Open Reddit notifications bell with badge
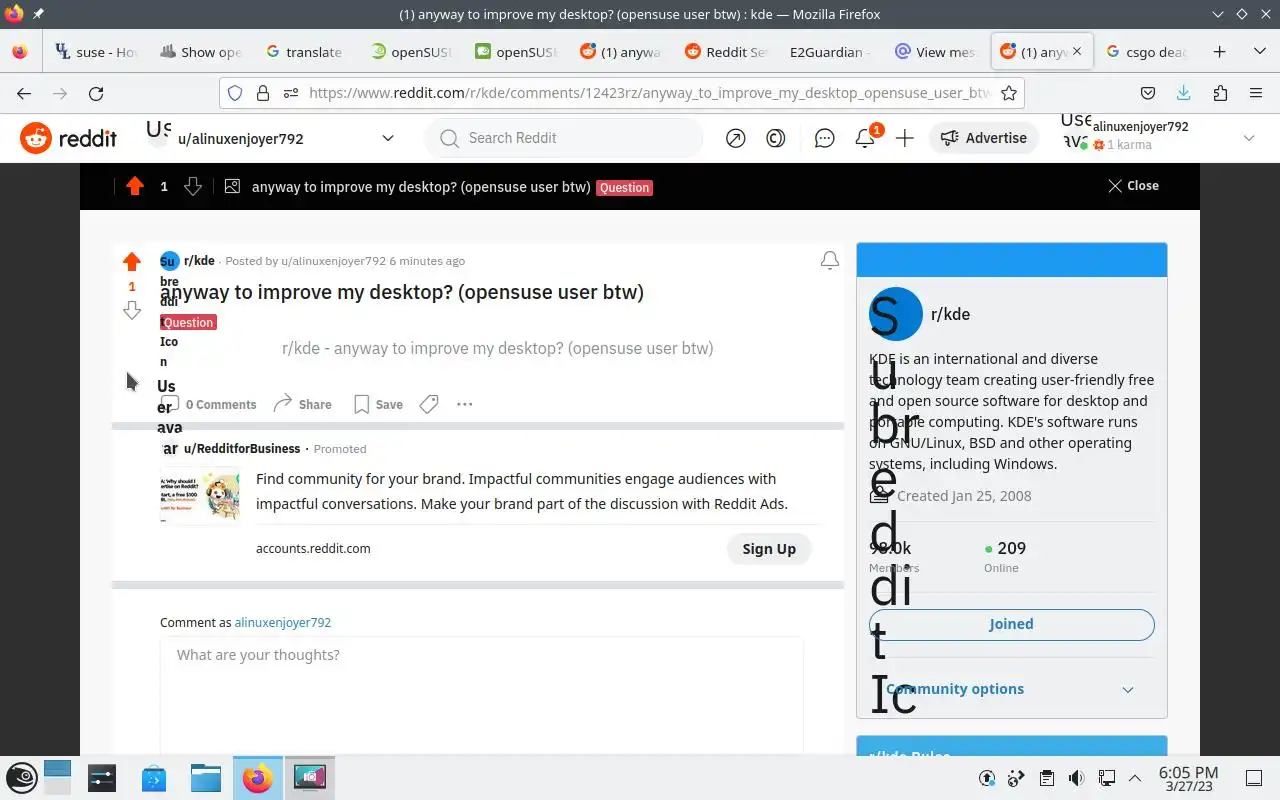Screen dimensions: 1280x800 [x=866, y=137]
